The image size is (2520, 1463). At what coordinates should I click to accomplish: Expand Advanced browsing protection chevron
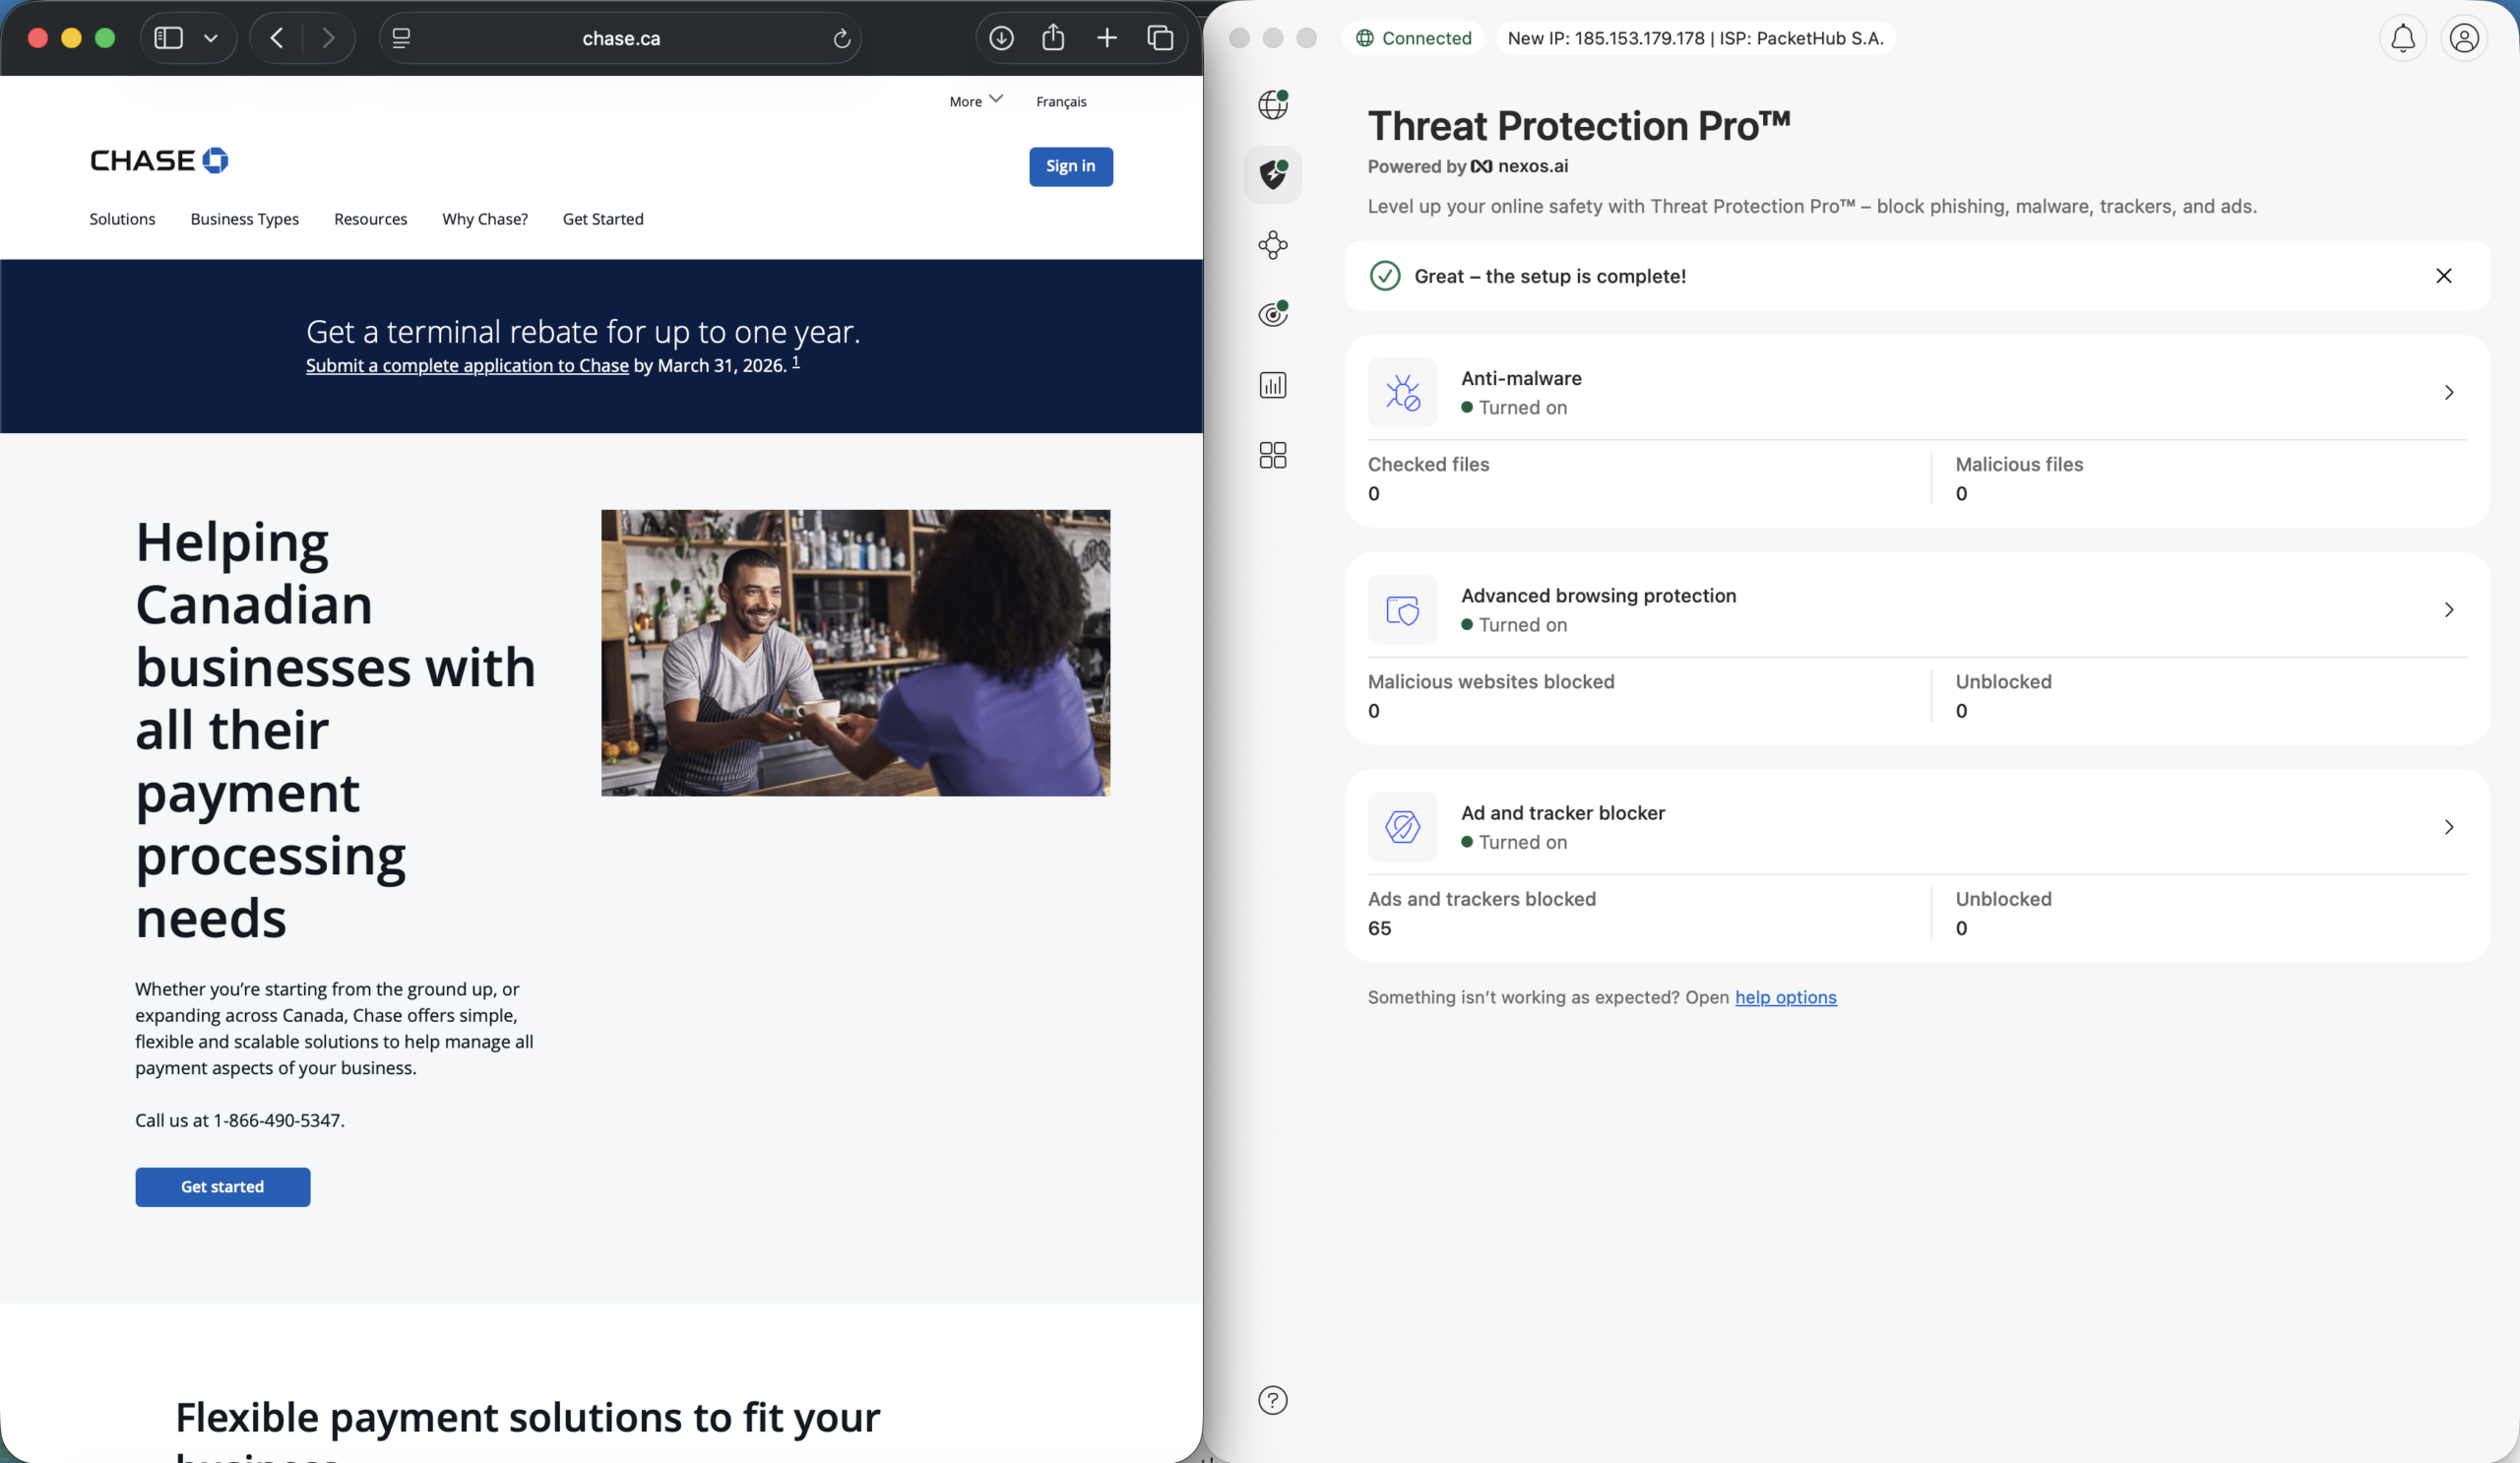pos(2449,609)
